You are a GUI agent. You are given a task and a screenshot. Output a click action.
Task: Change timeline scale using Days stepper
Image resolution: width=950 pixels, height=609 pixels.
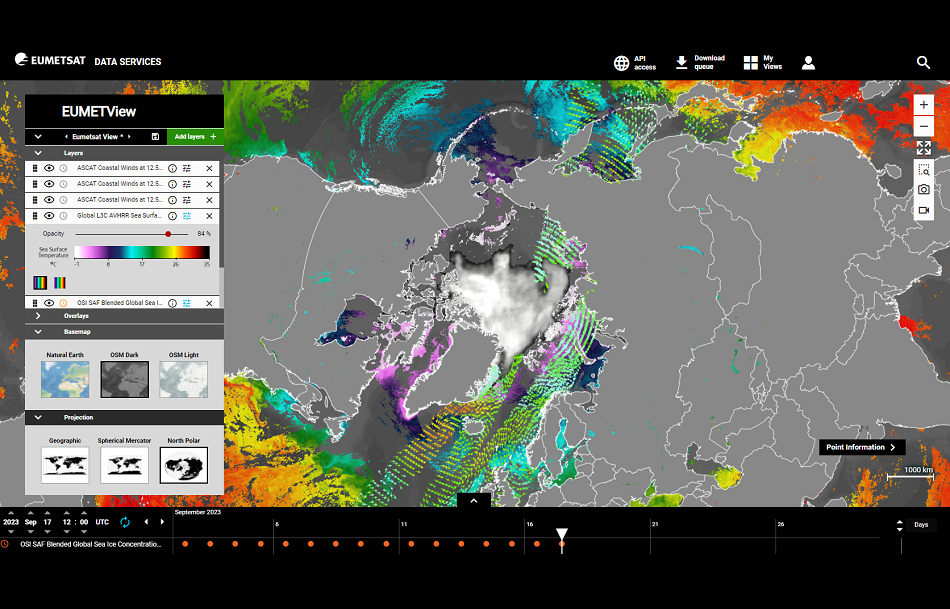tap(900, 525)
